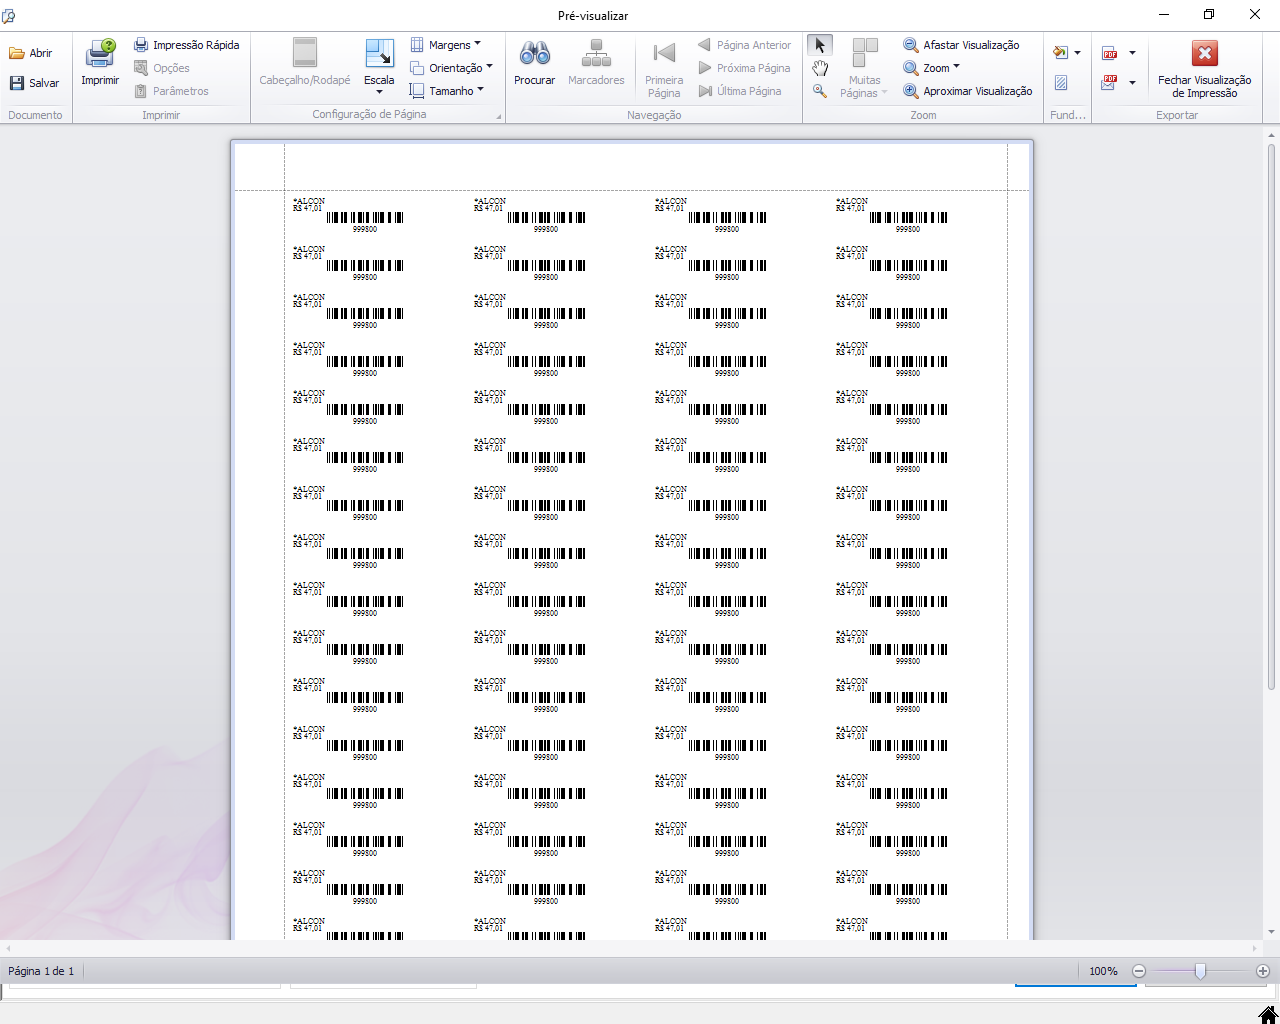The image size is (1280, 1024).
Task: Open the Orientação dropdown
Action: [452, 68]
